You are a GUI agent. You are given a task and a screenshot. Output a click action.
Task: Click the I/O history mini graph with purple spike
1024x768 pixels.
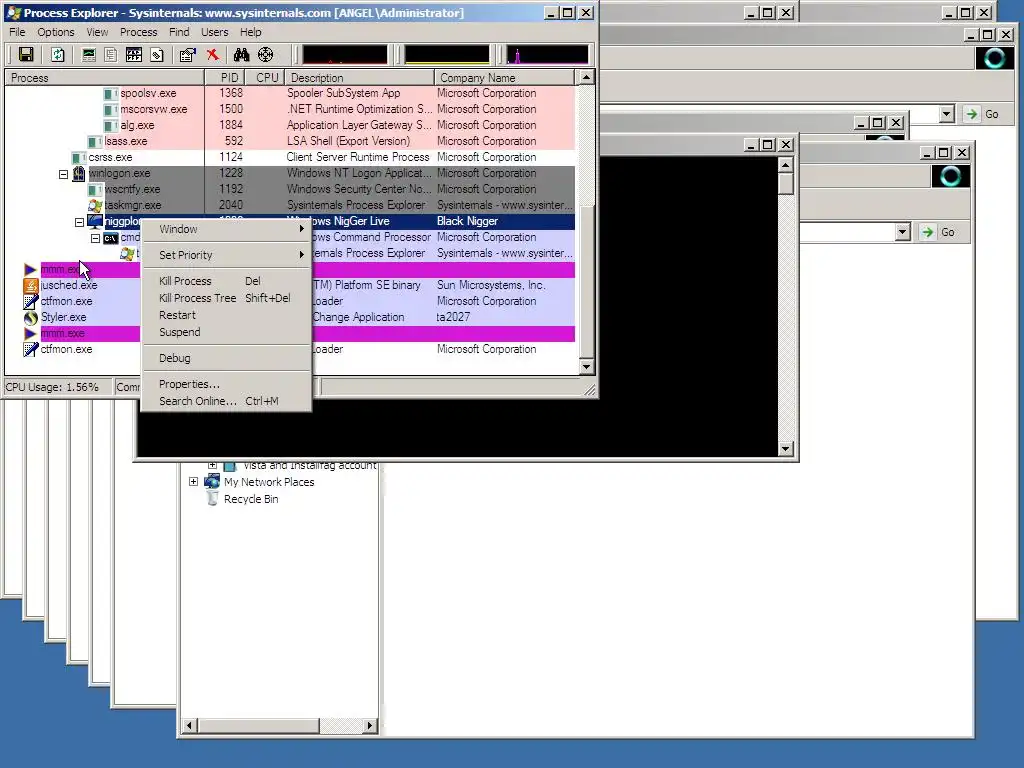pos(547,55)
